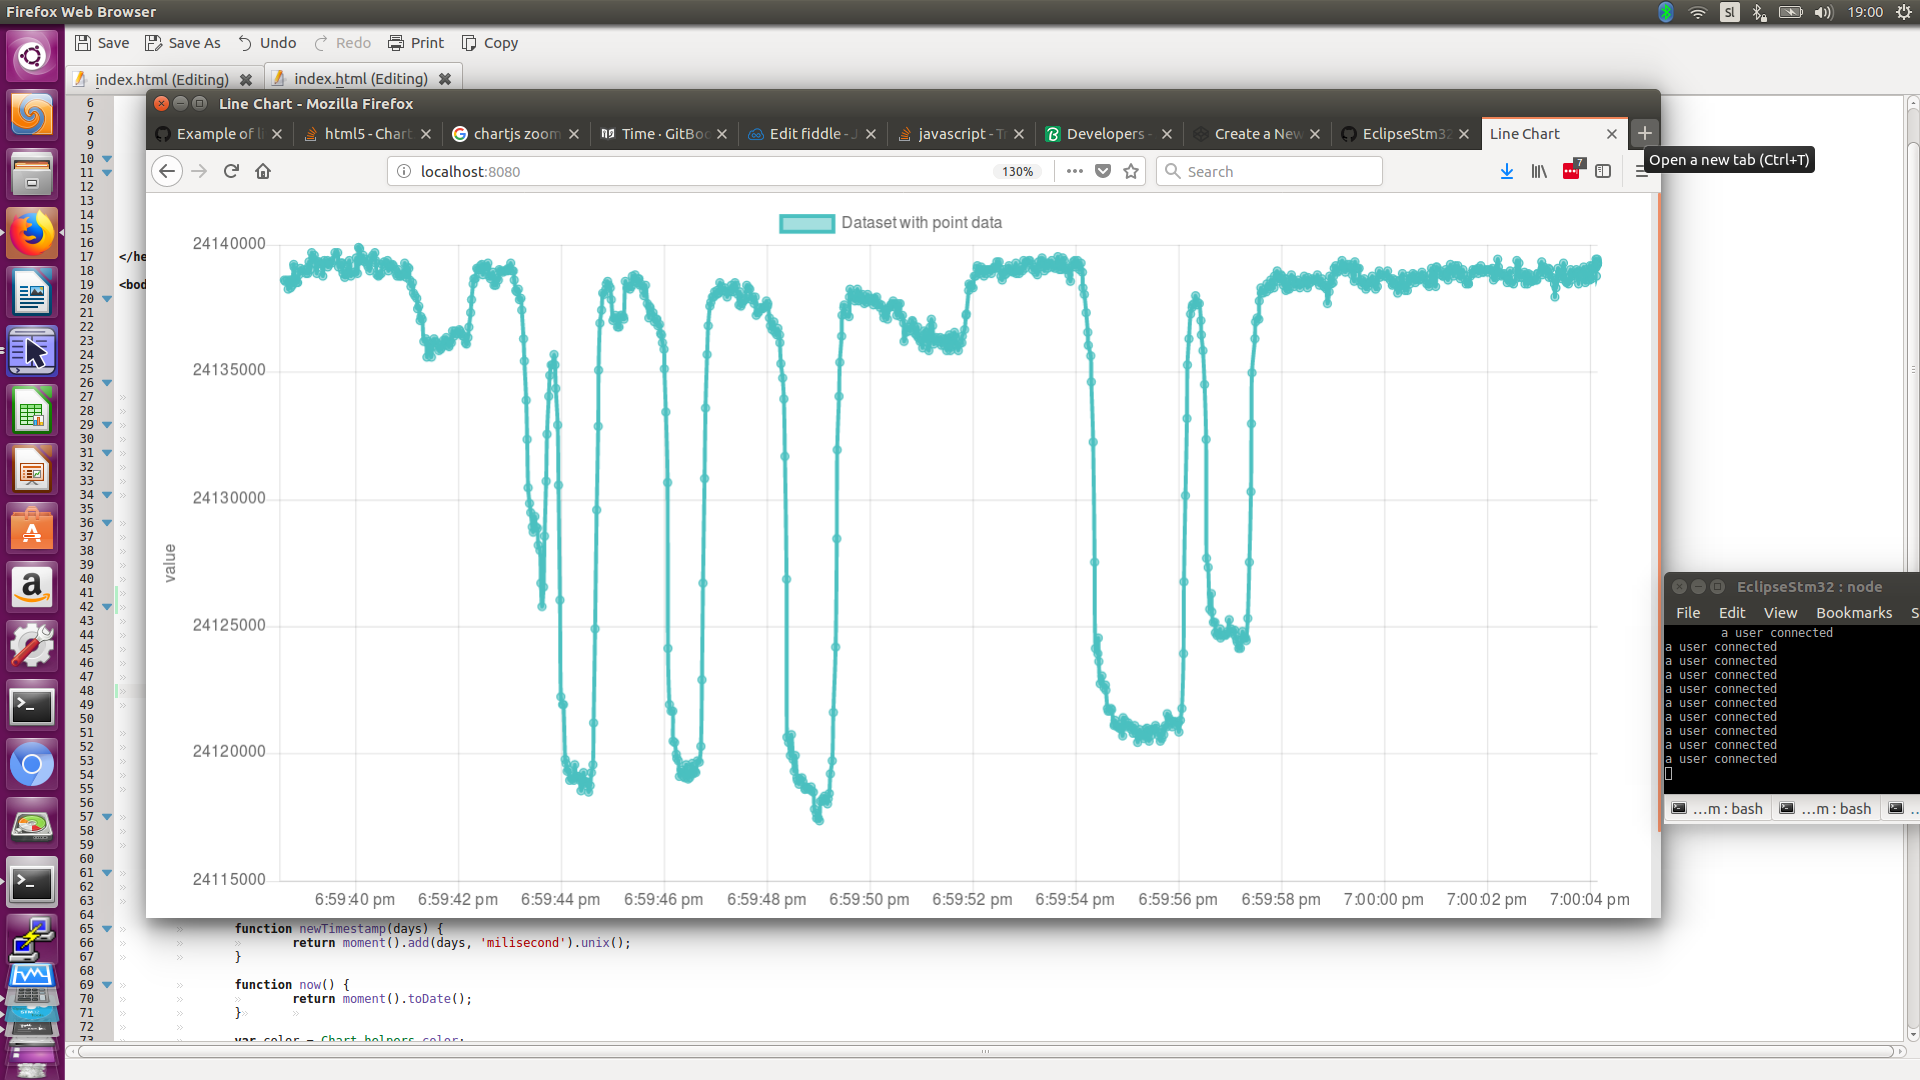Open Firefox library icon
This screenshot has height=1080, width=1920.
tap(1539, 171)
